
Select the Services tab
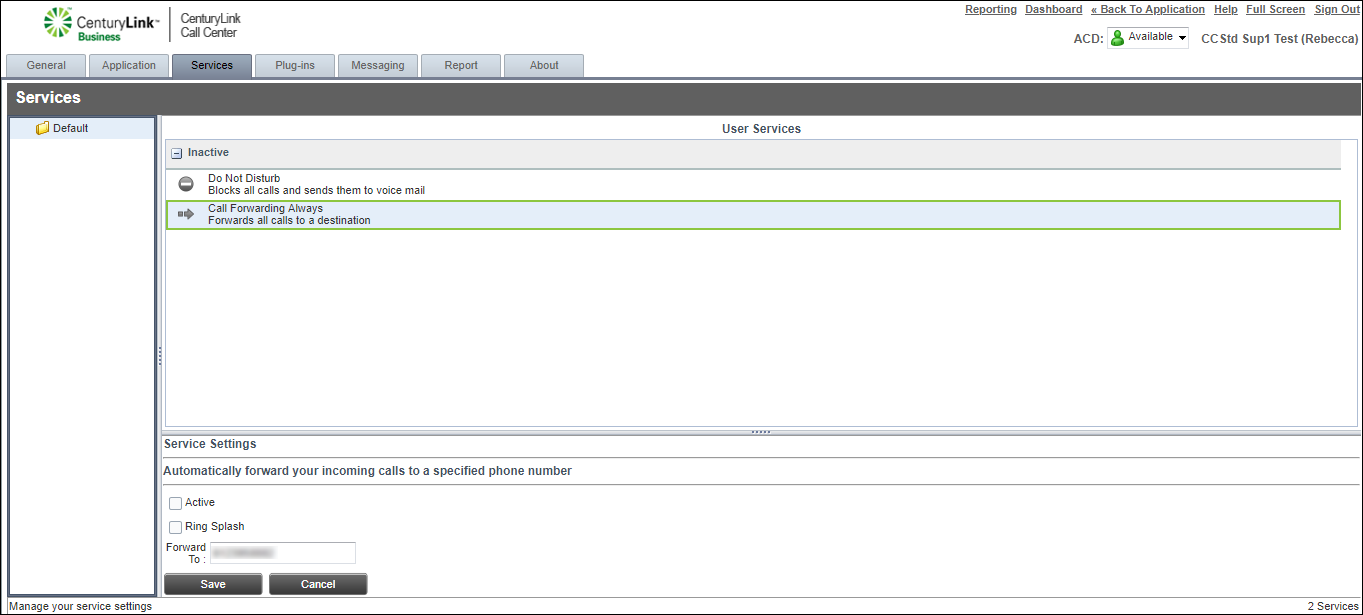(212, 66)
